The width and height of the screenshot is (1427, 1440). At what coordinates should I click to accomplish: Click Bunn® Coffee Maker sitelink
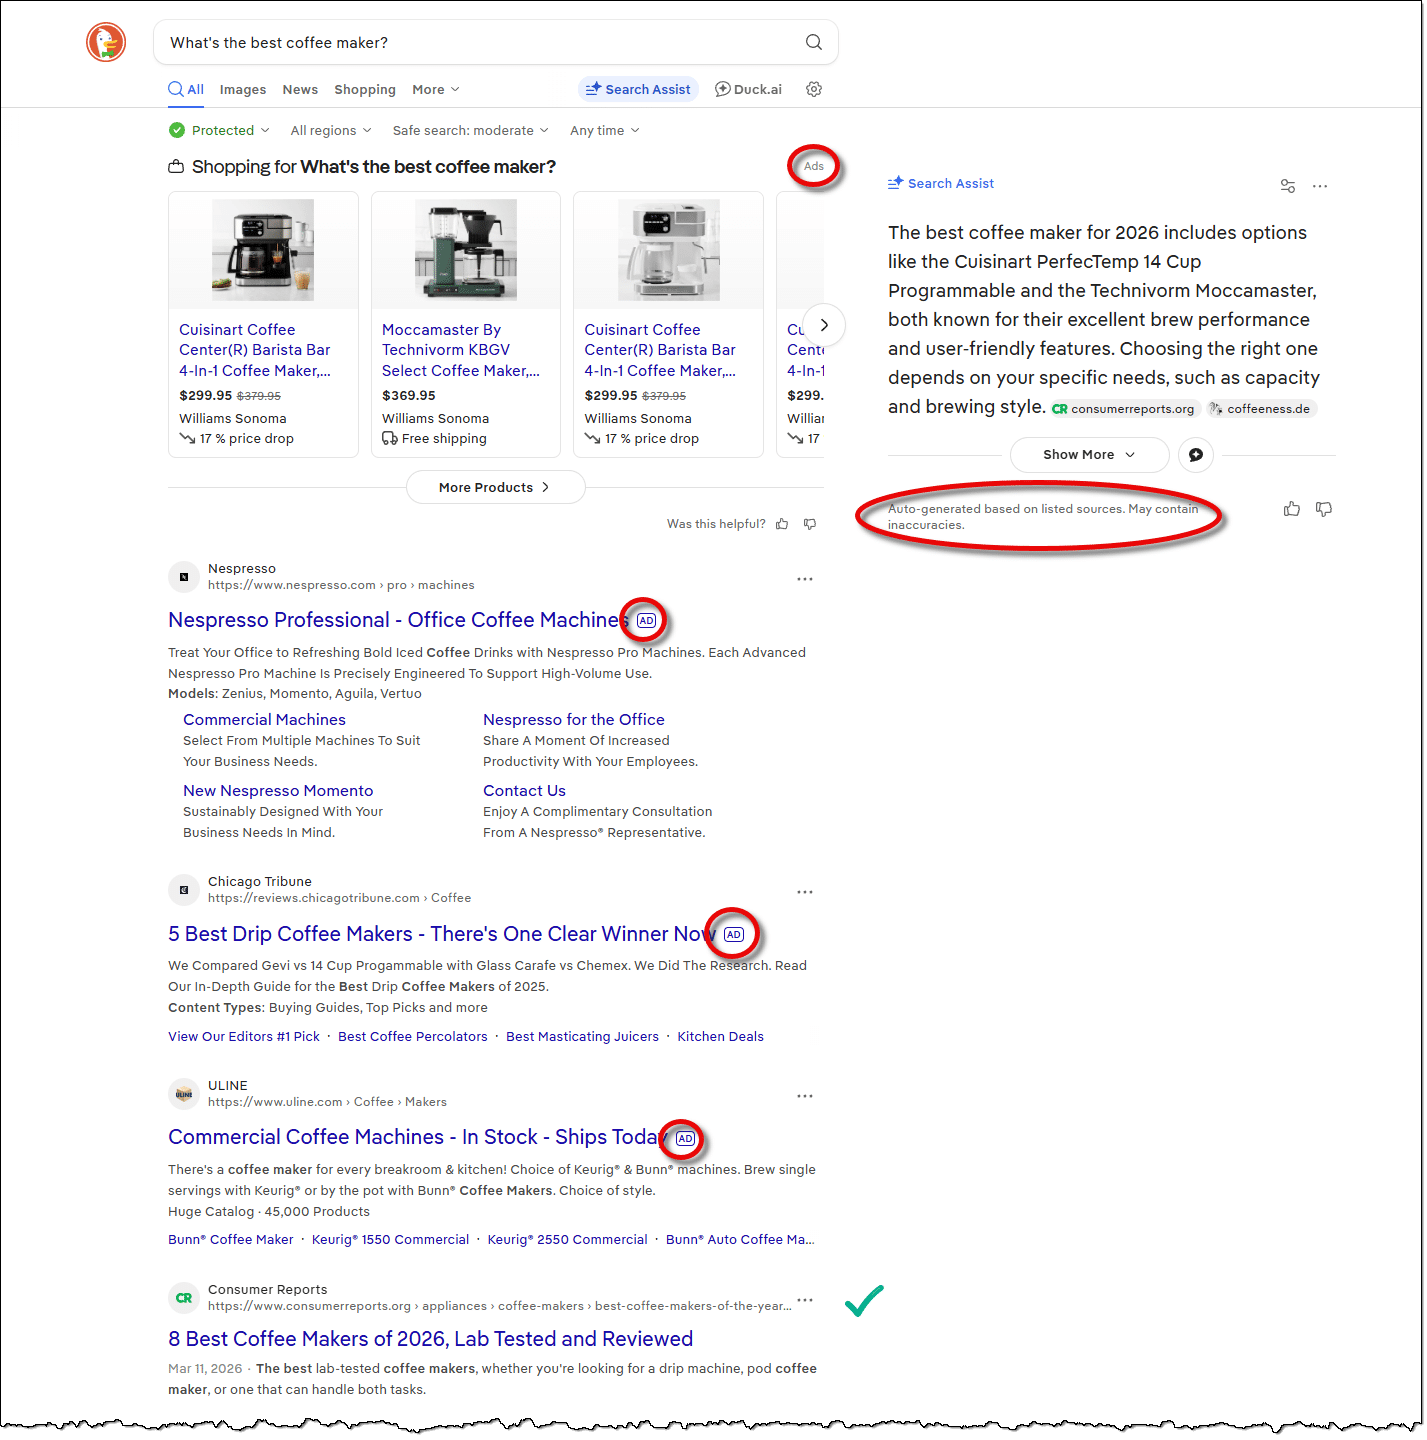click(x=231, y=1240)
